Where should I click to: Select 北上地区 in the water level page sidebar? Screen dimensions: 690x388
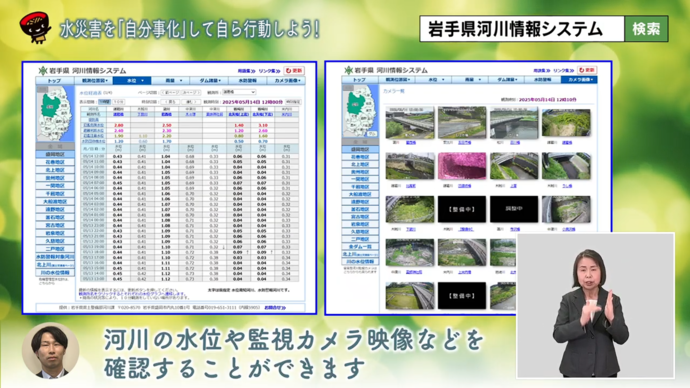pyautogui.click(x=55, y=170)
